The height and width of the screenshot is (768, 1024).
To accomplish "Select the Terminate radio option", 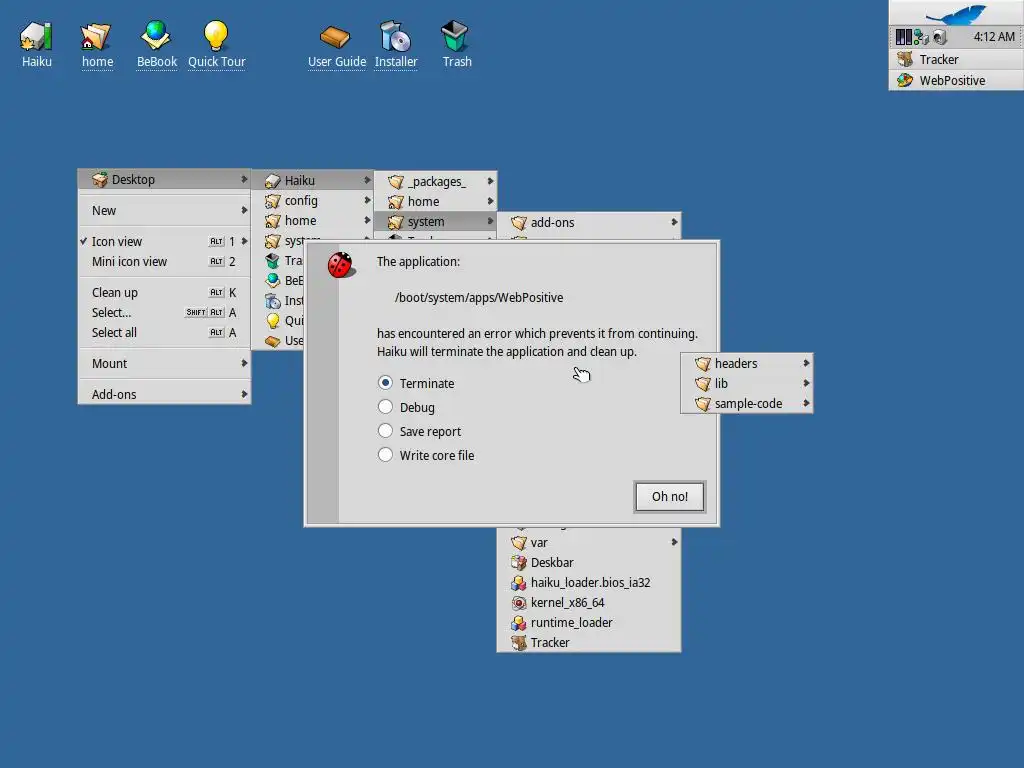I will coord(385,383).
